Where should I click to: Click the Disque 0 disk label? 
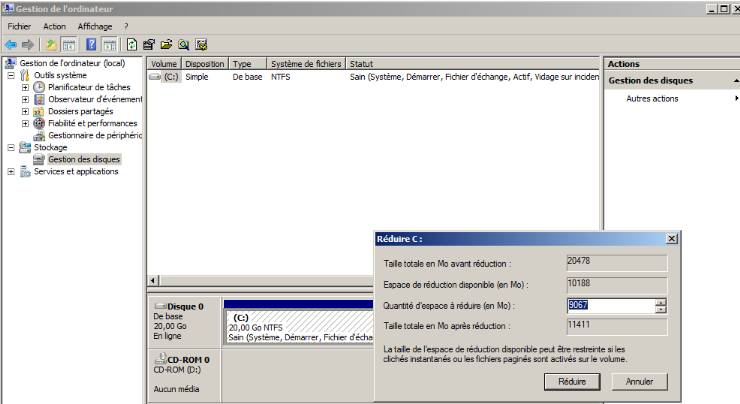coord(185,307)
